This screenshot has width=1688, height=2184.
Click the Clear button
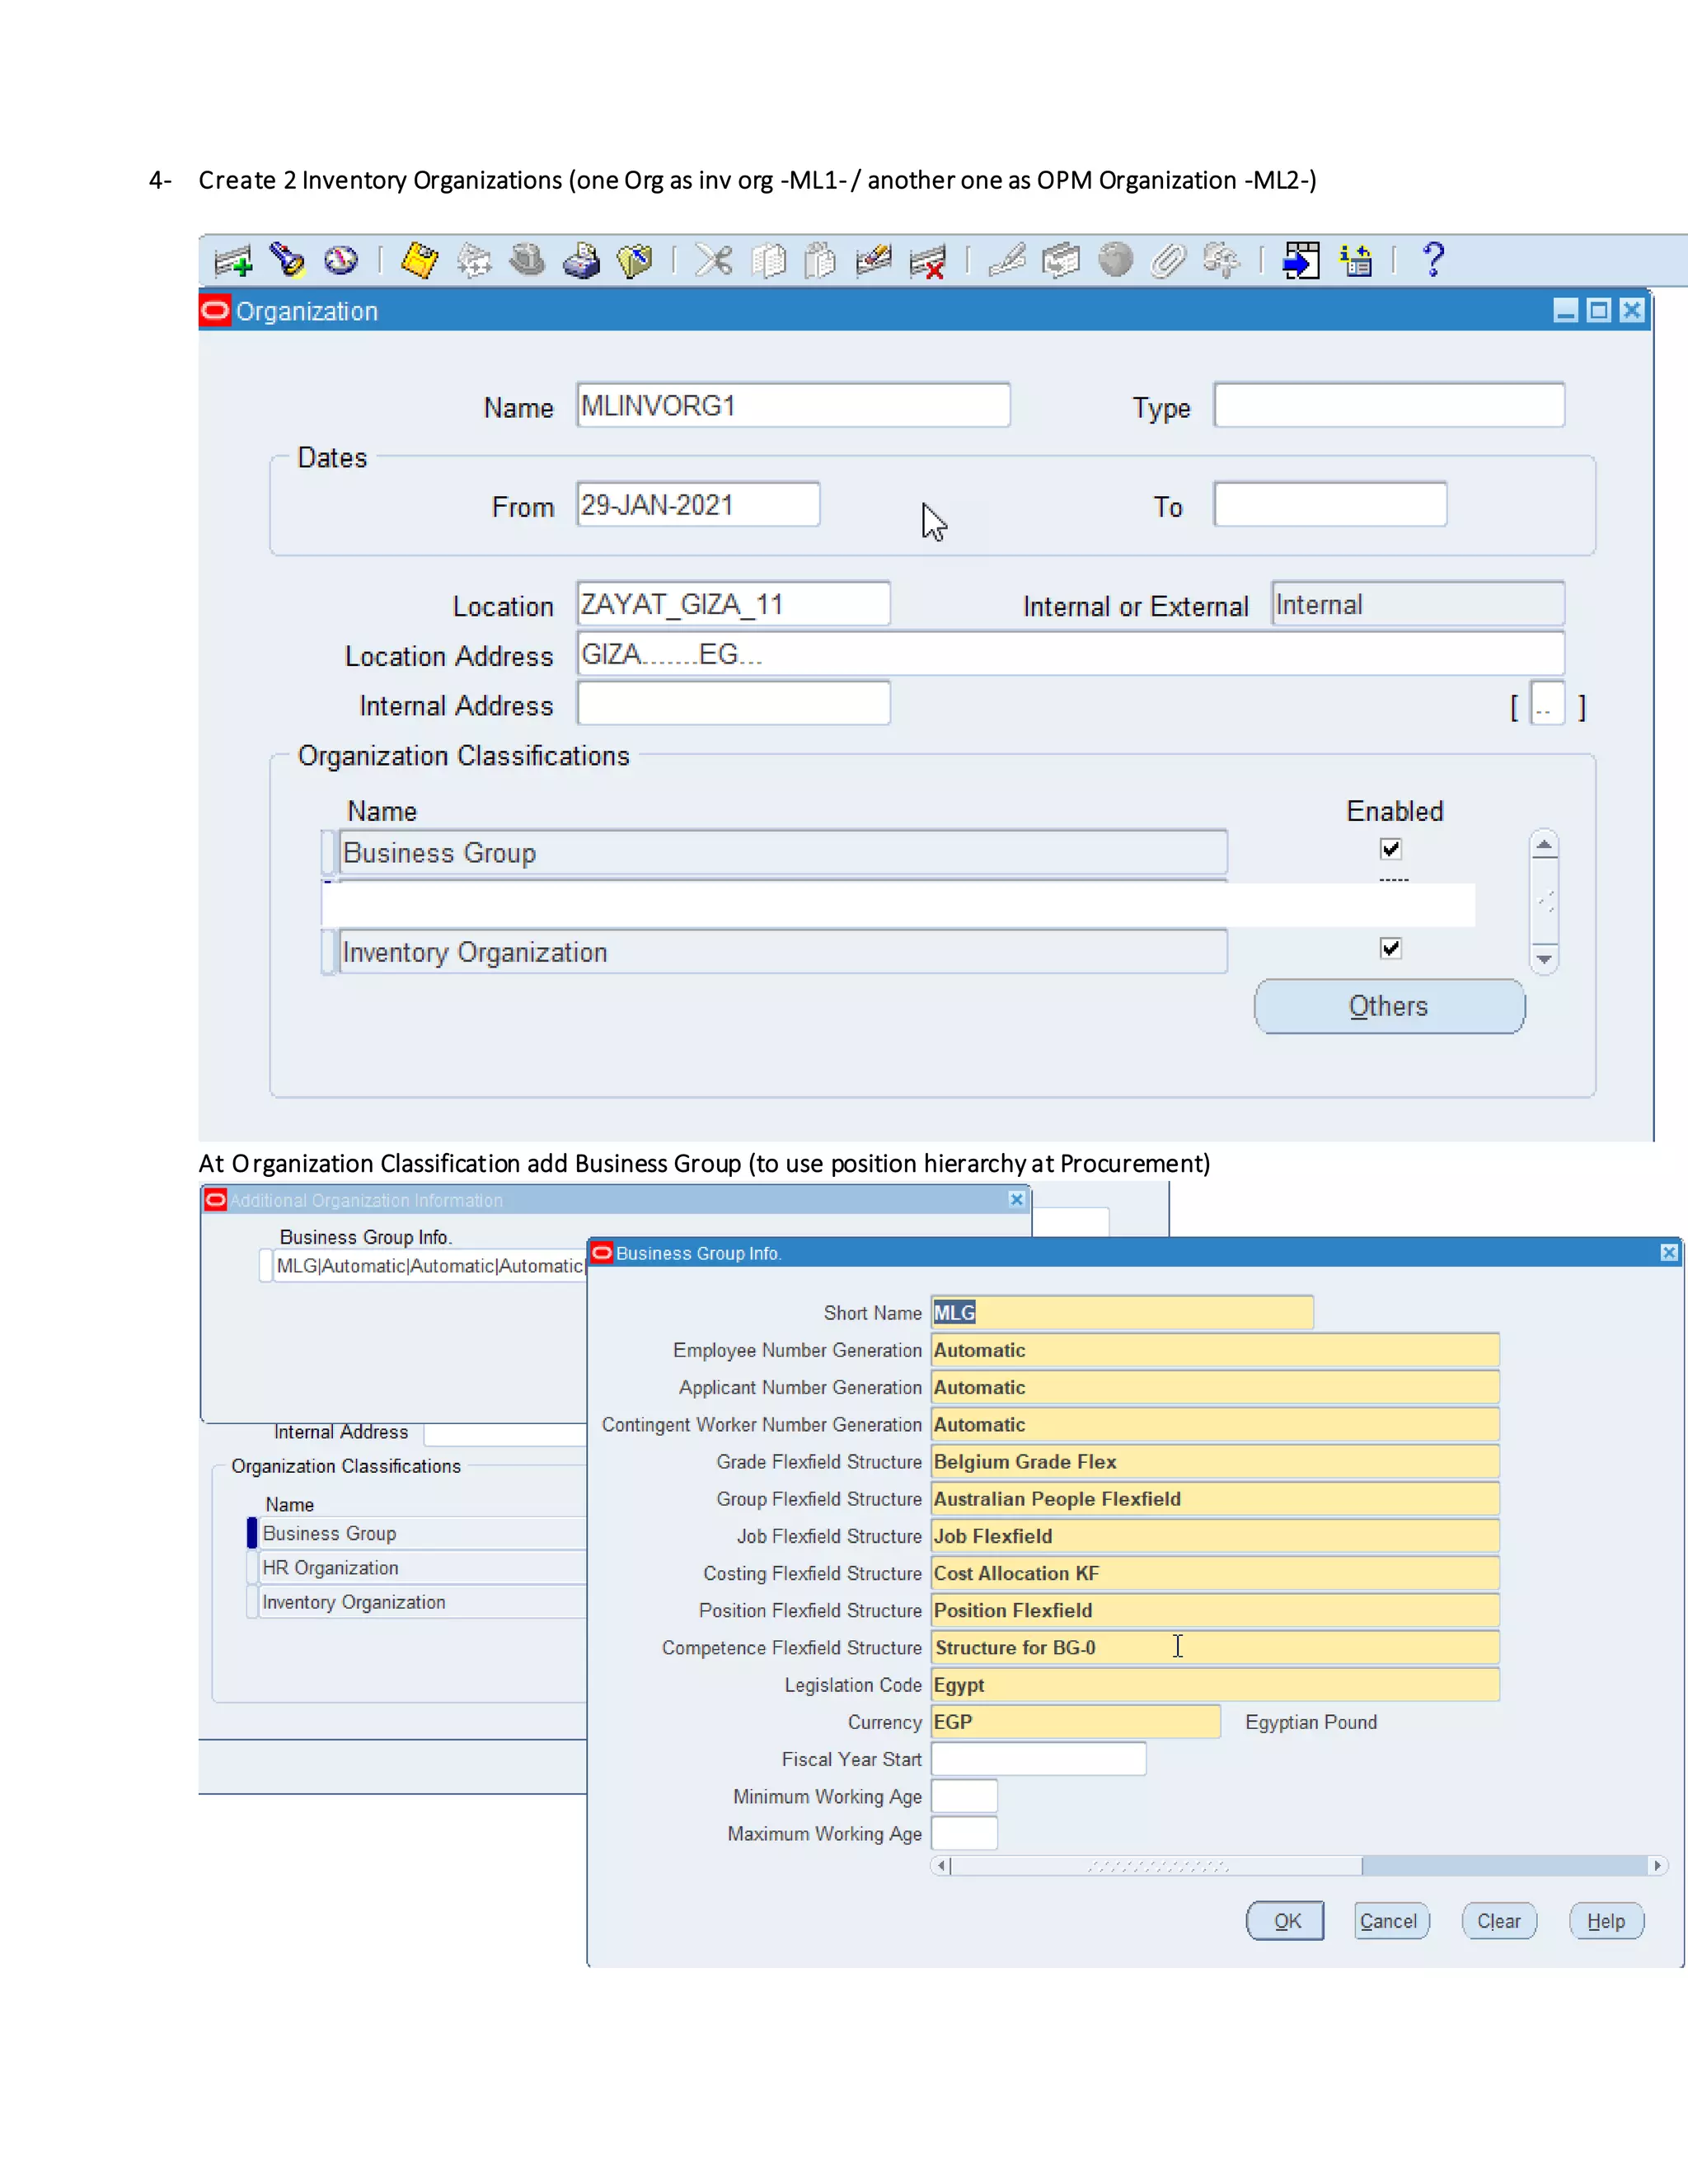tap(1499, 1921)
